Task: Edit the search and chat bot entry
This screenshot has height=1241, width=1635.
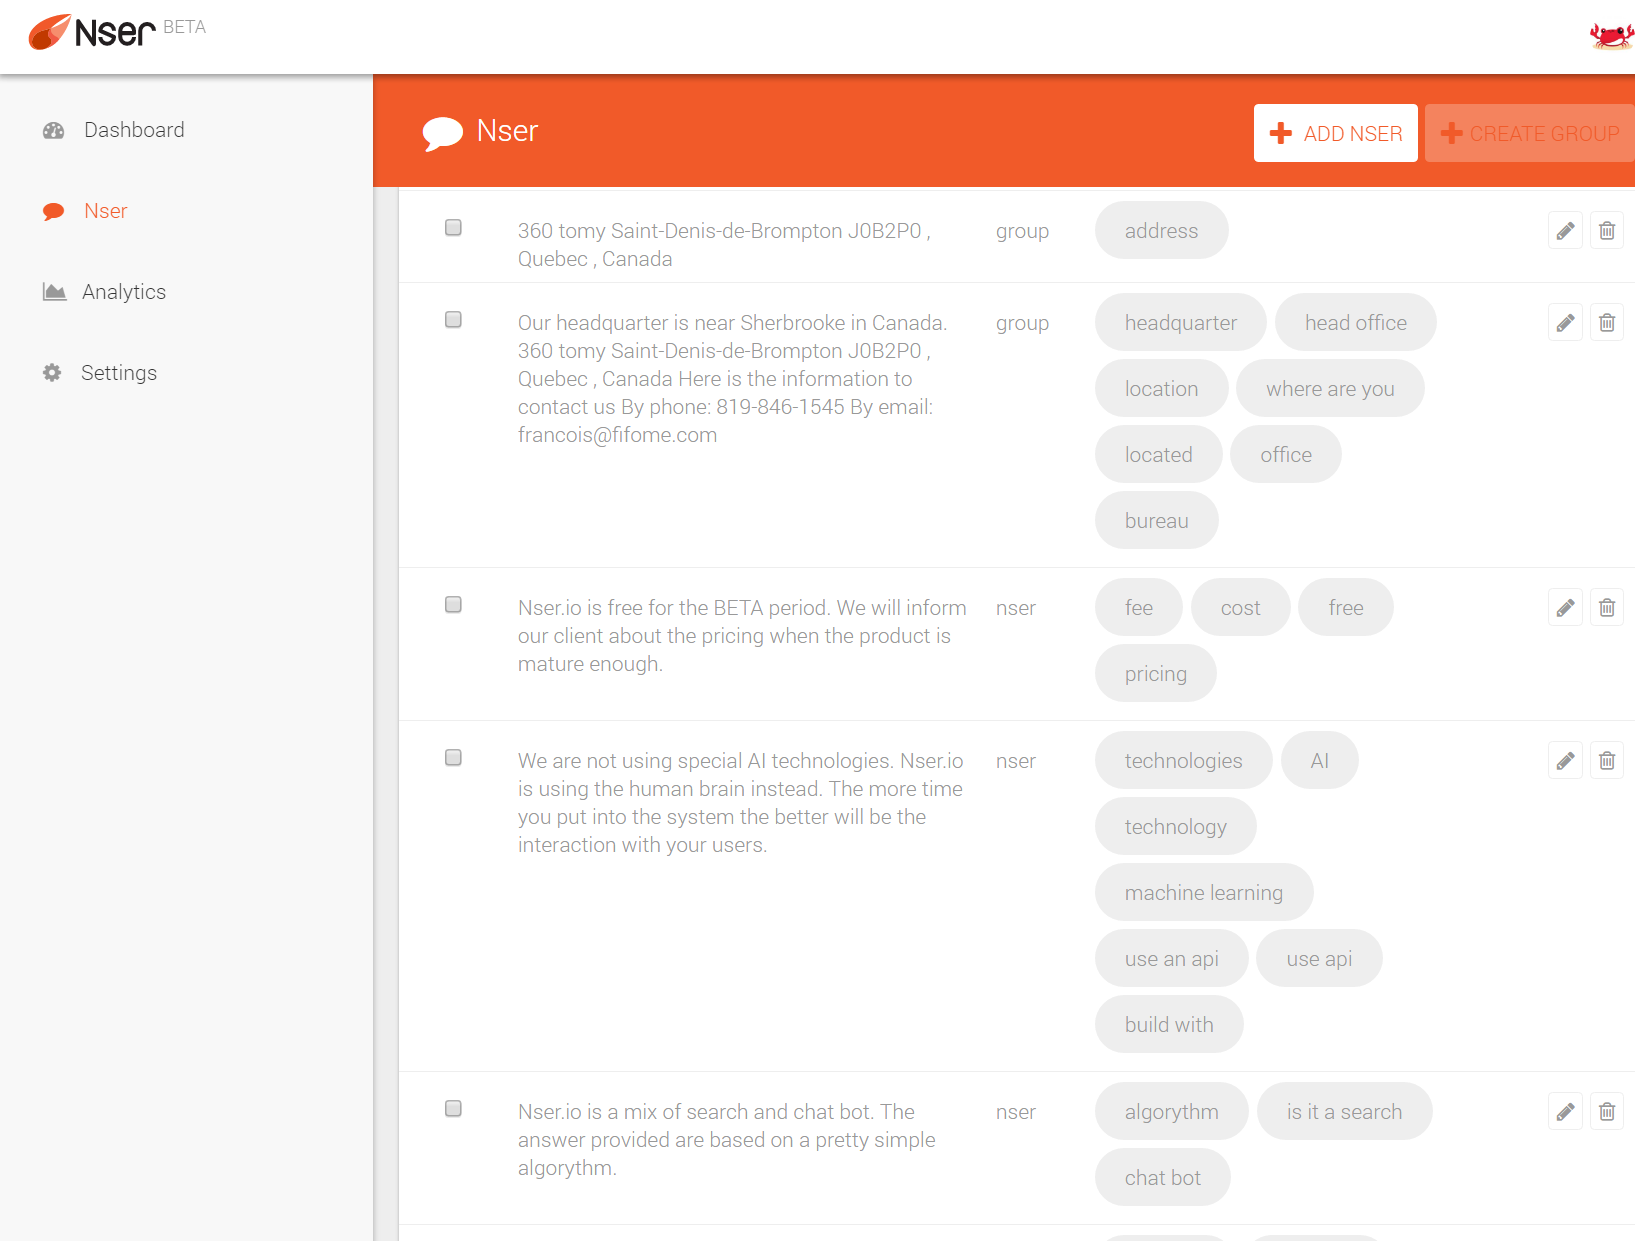Action: (1565, 1112)
